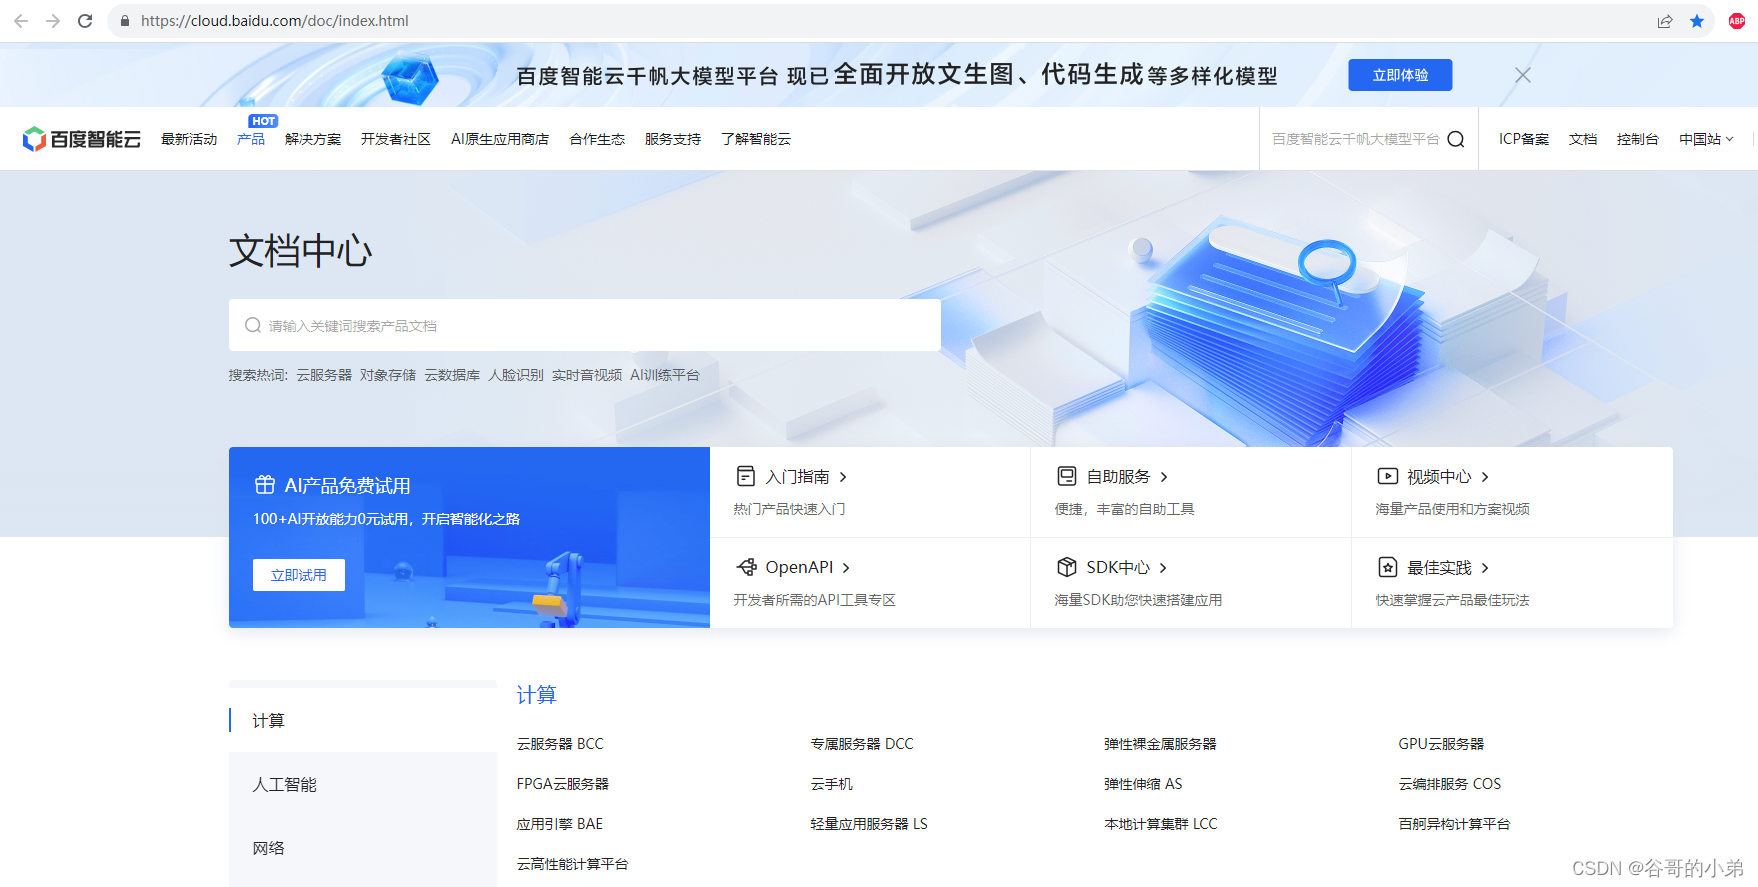The image size is (1758, 887).
Task: Click hot search term 人脸识别
Action: point(516,375)
